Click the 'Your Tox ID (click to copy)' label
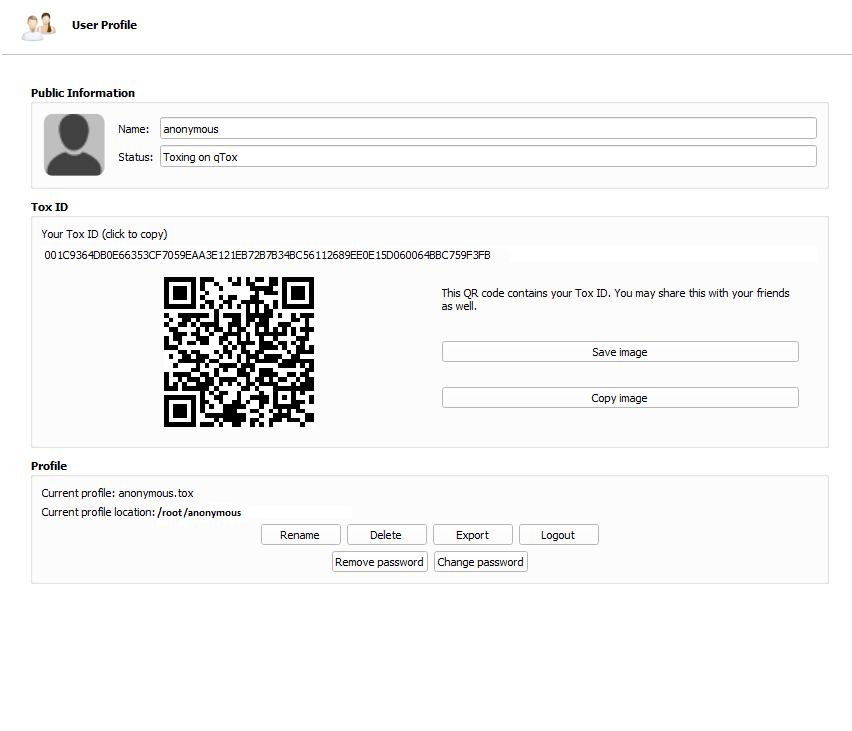This screenshot has height=731, width=852. coord(104,234)
